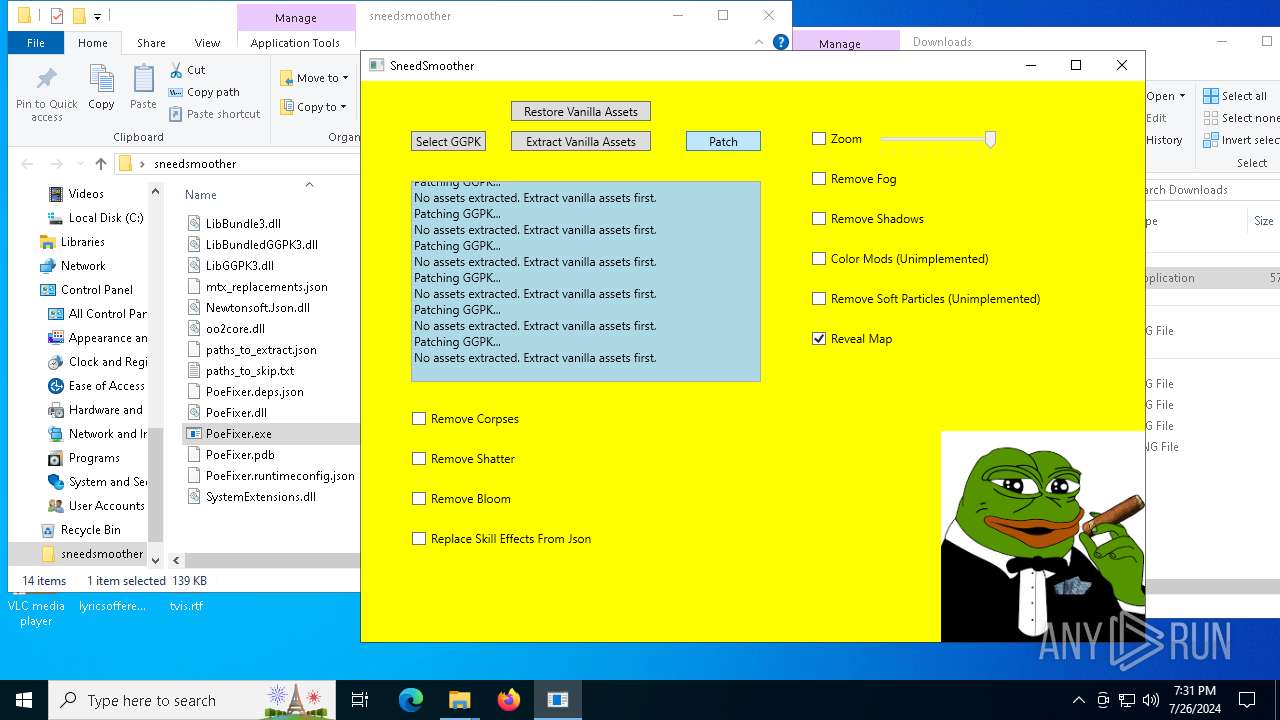Open the Open dropdown in Downloads window

1165,96
